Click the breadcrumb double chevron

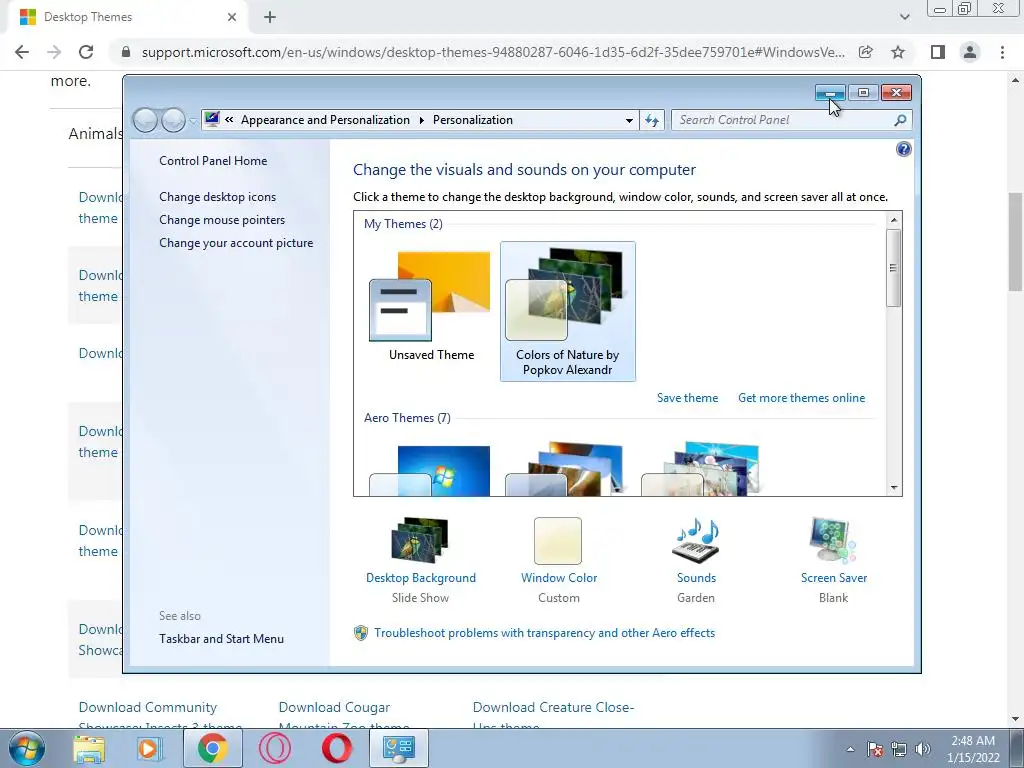(229, 120)
